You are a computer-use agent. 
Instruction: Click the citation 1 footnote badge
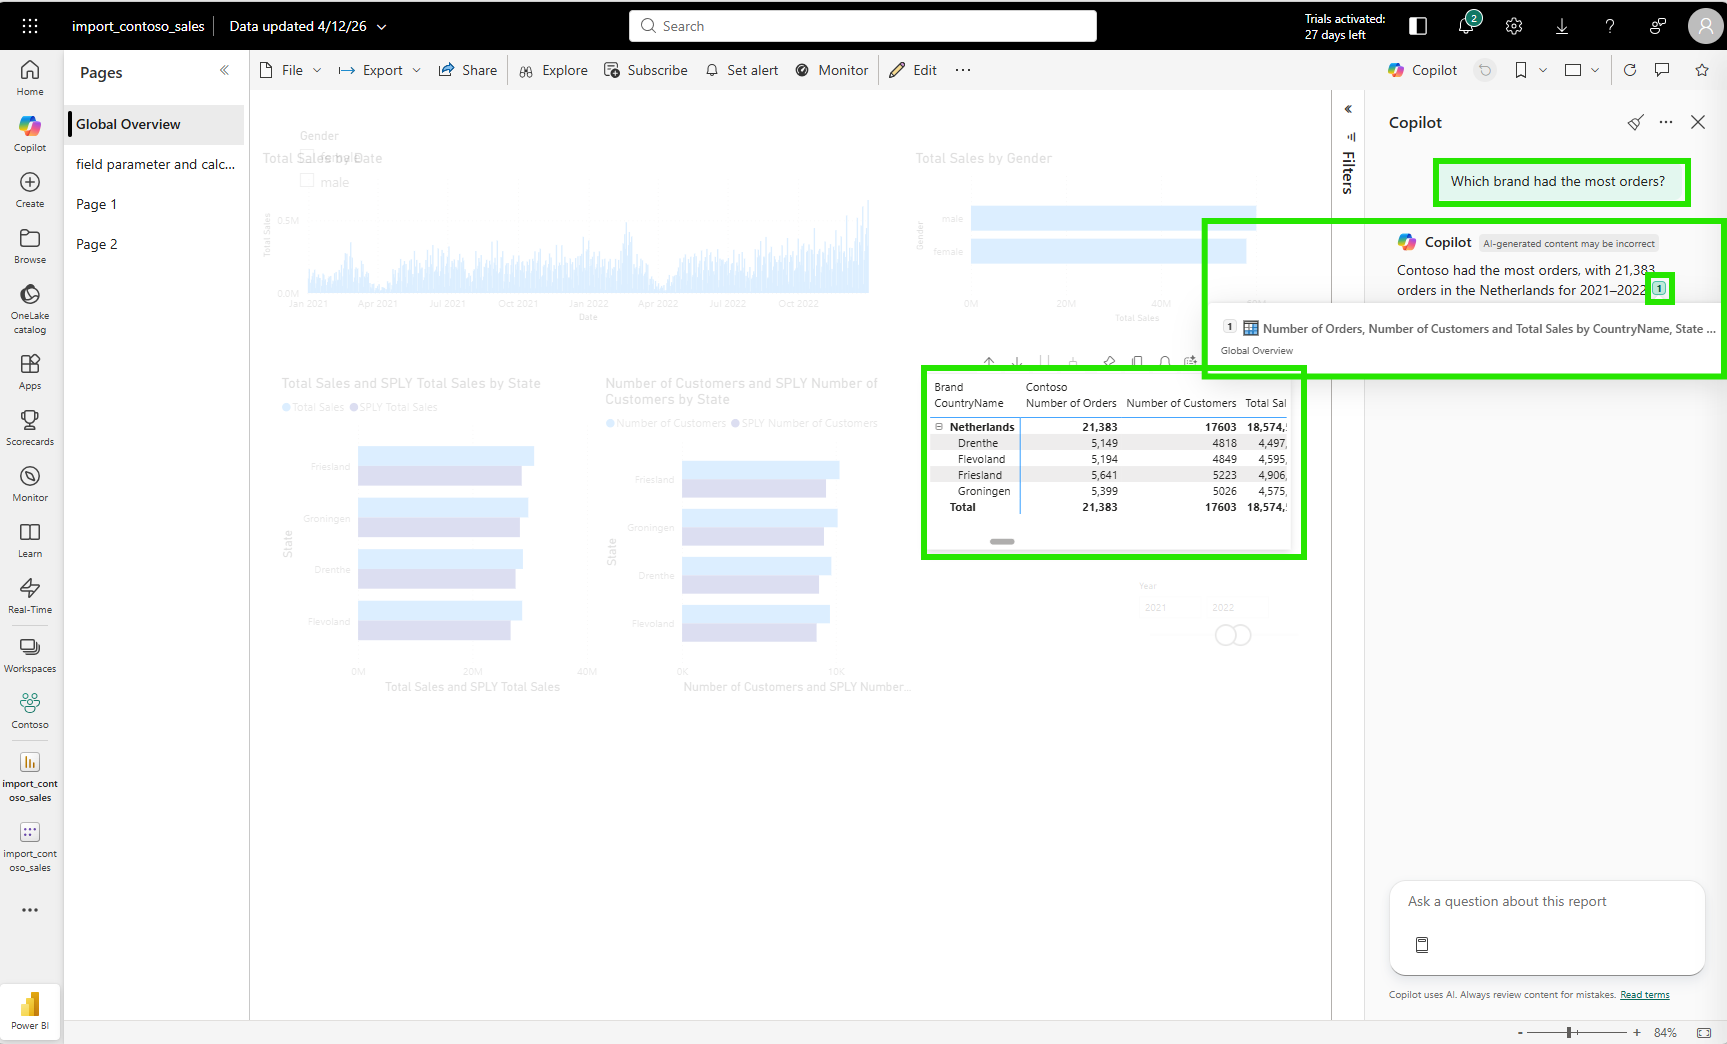(1659, 289)
